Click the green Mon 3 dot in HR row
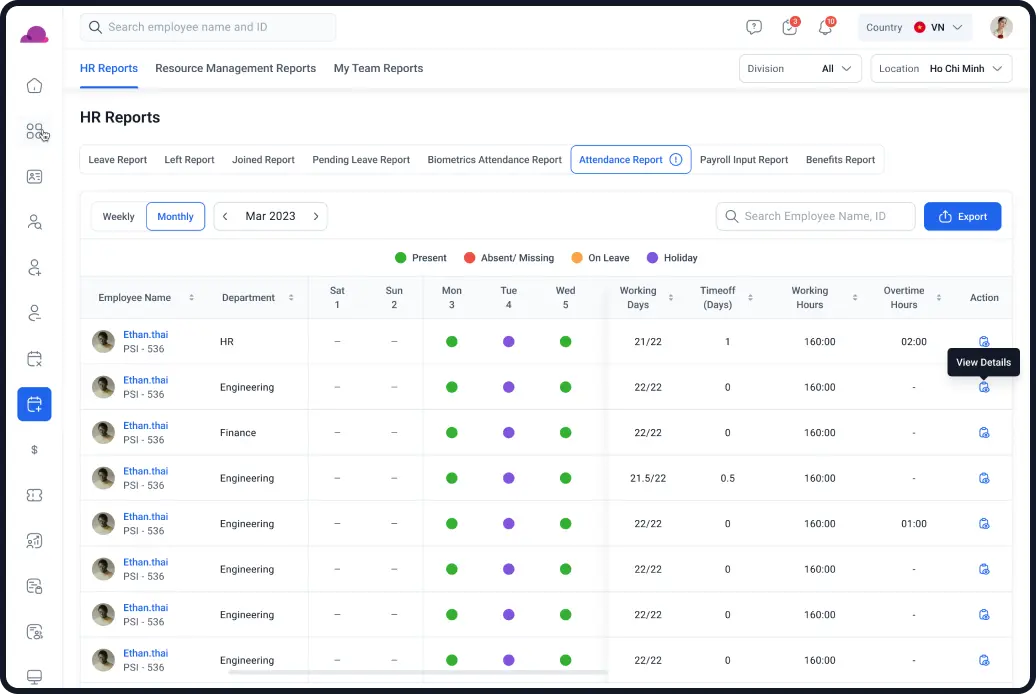This screenshot has width=1036, height=694. click(x=452, y=342)
